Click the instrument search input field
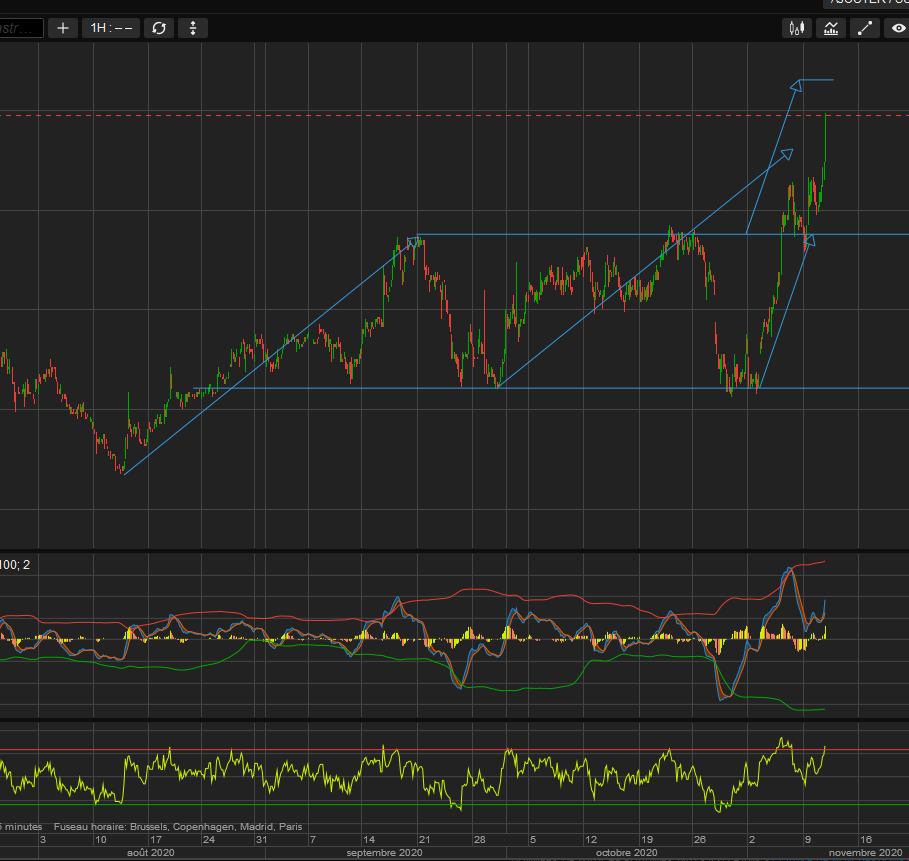 tap(21, 28)
